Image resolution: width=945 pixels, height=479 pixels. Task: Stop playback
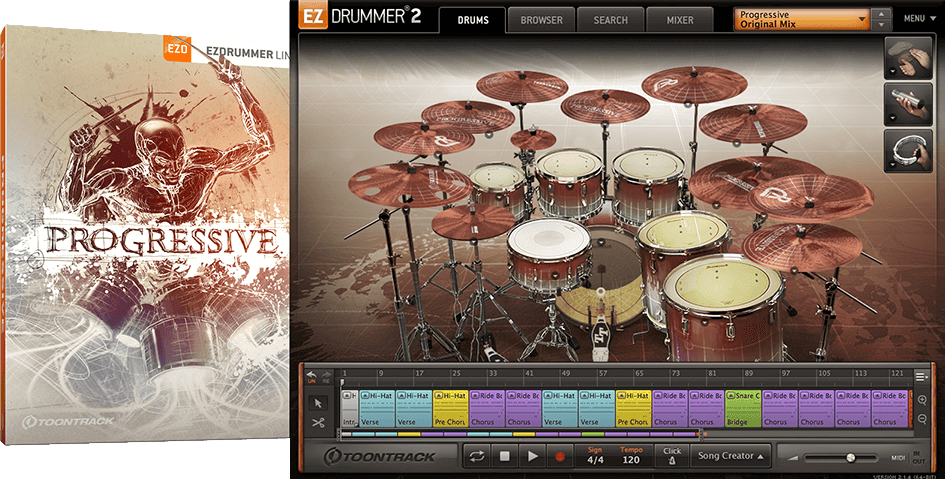tap(504, 457)
